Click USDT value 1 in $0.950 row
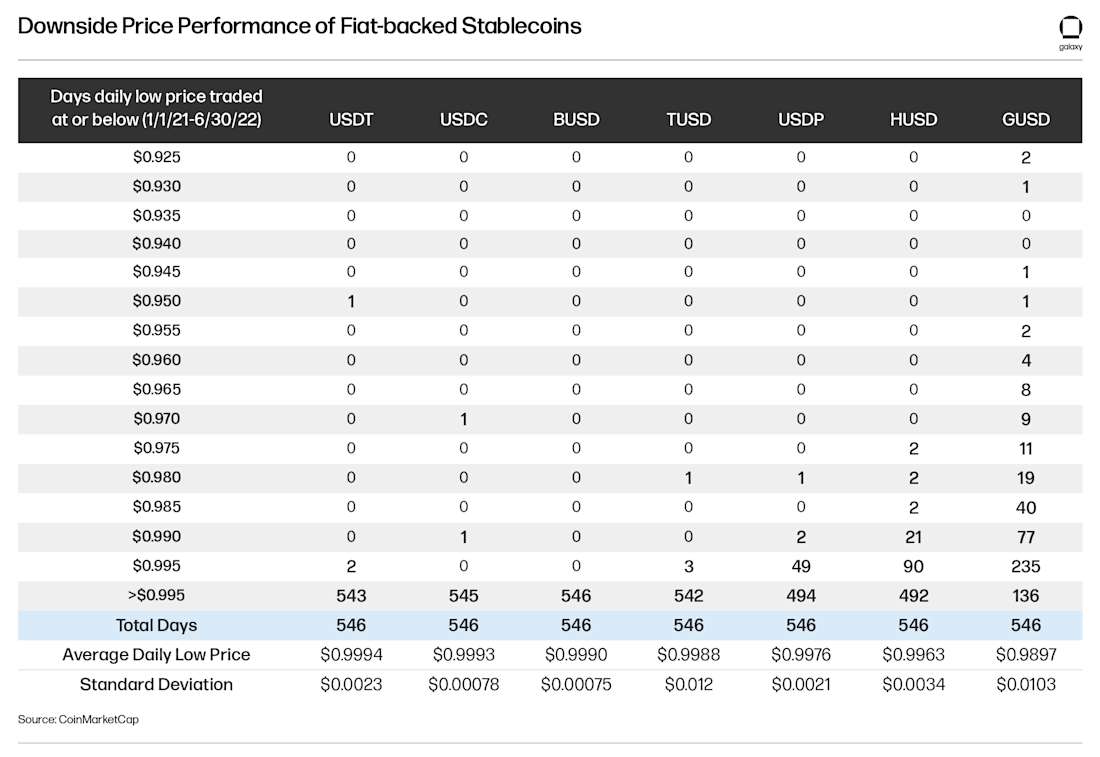Image resolution: width=1100 pixels, height=757 pixels. pyautogui.click(x=351, y=302)
